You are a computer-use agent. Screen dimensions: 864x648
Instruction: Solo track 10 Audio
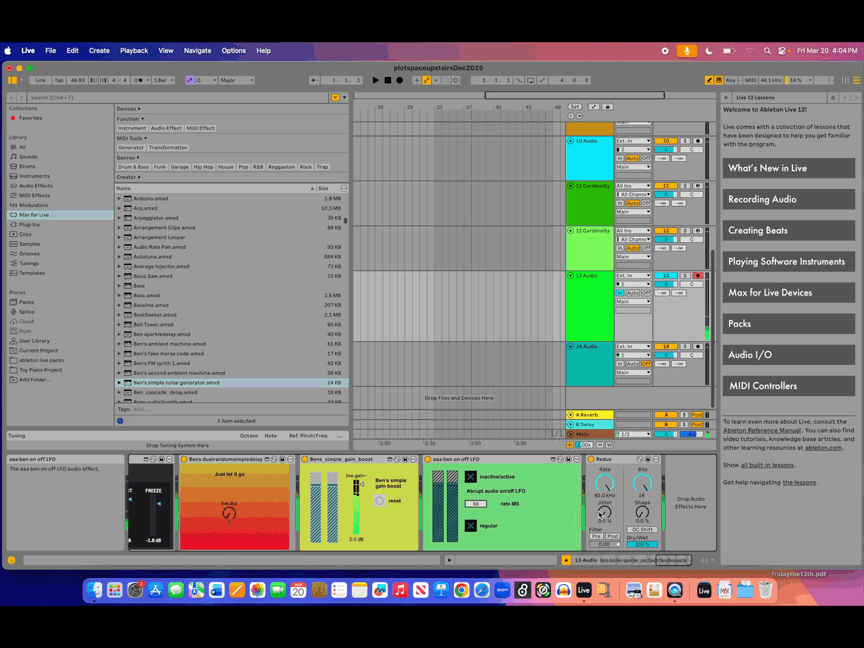[685, 141]
